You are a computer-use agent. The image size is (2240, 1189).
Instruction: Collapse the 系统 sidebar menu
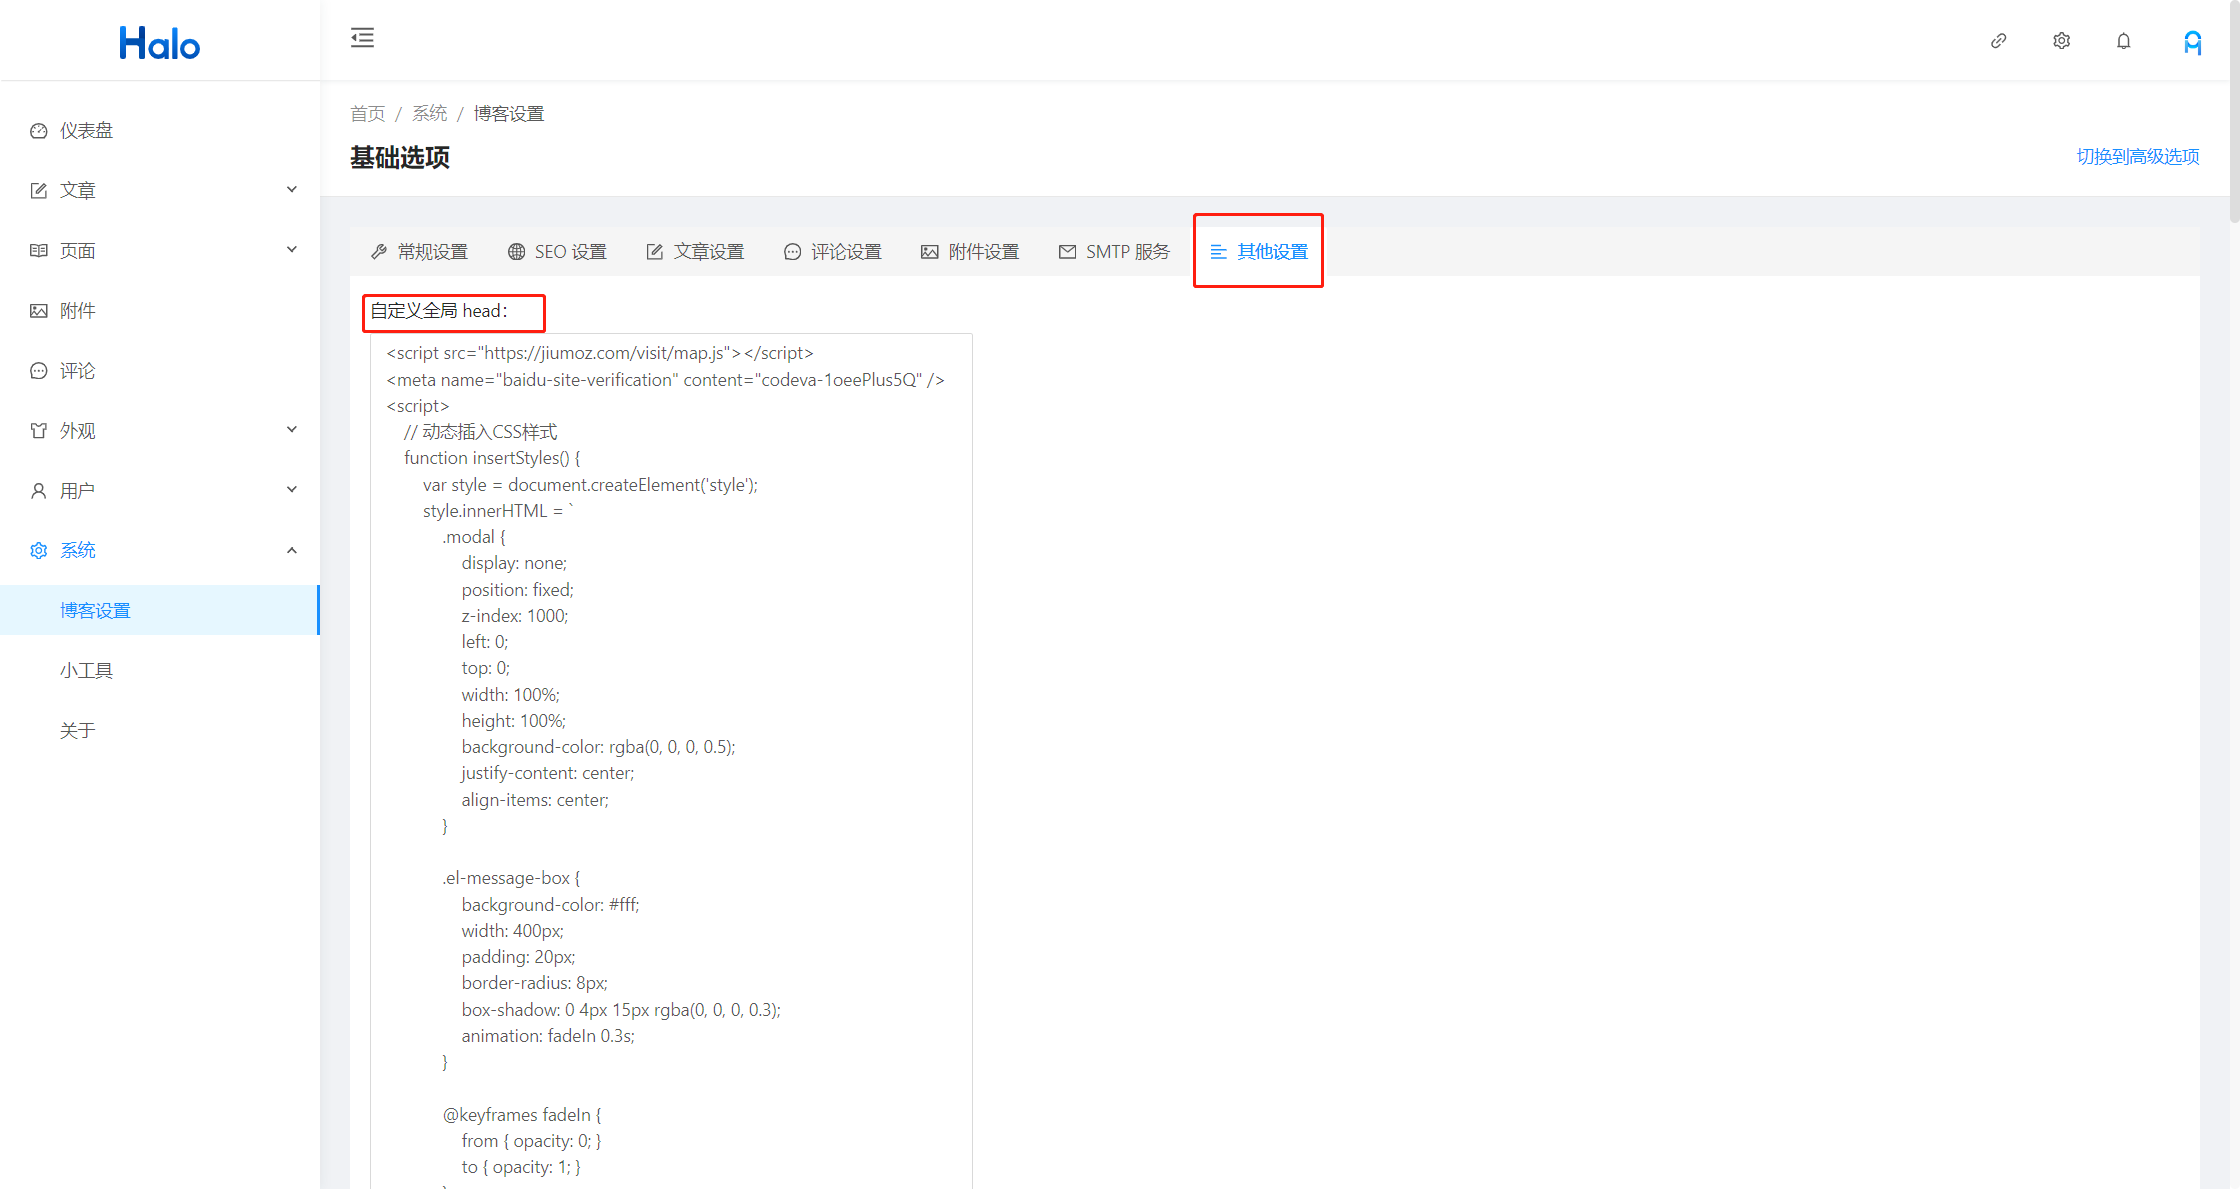[160, 550]
